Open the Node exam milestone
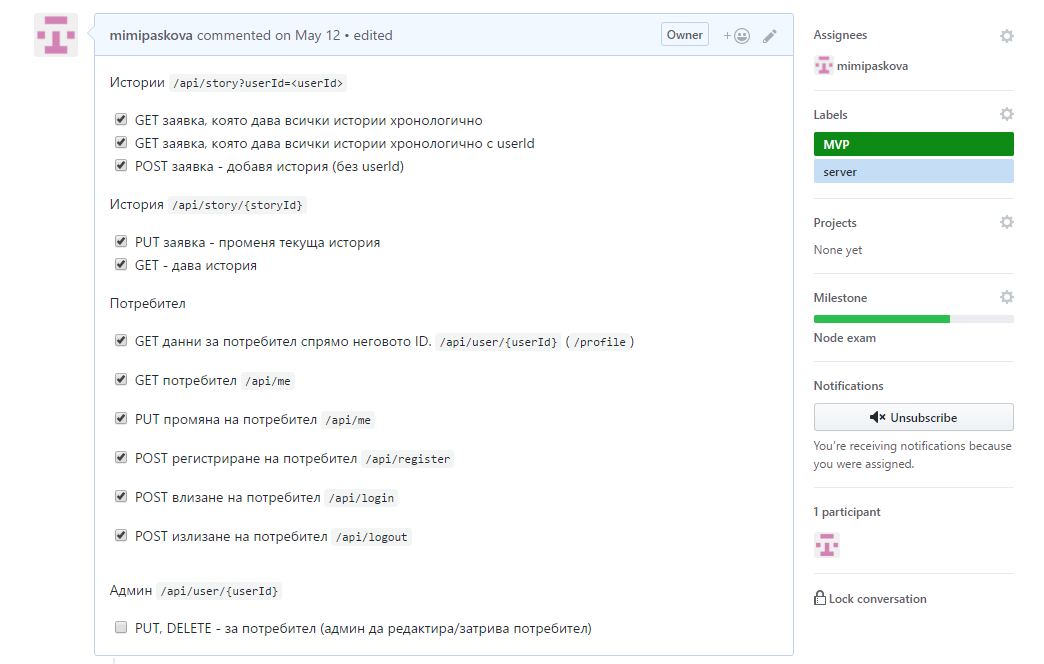The image size is (1044, 664). click(x=844, y=338)
